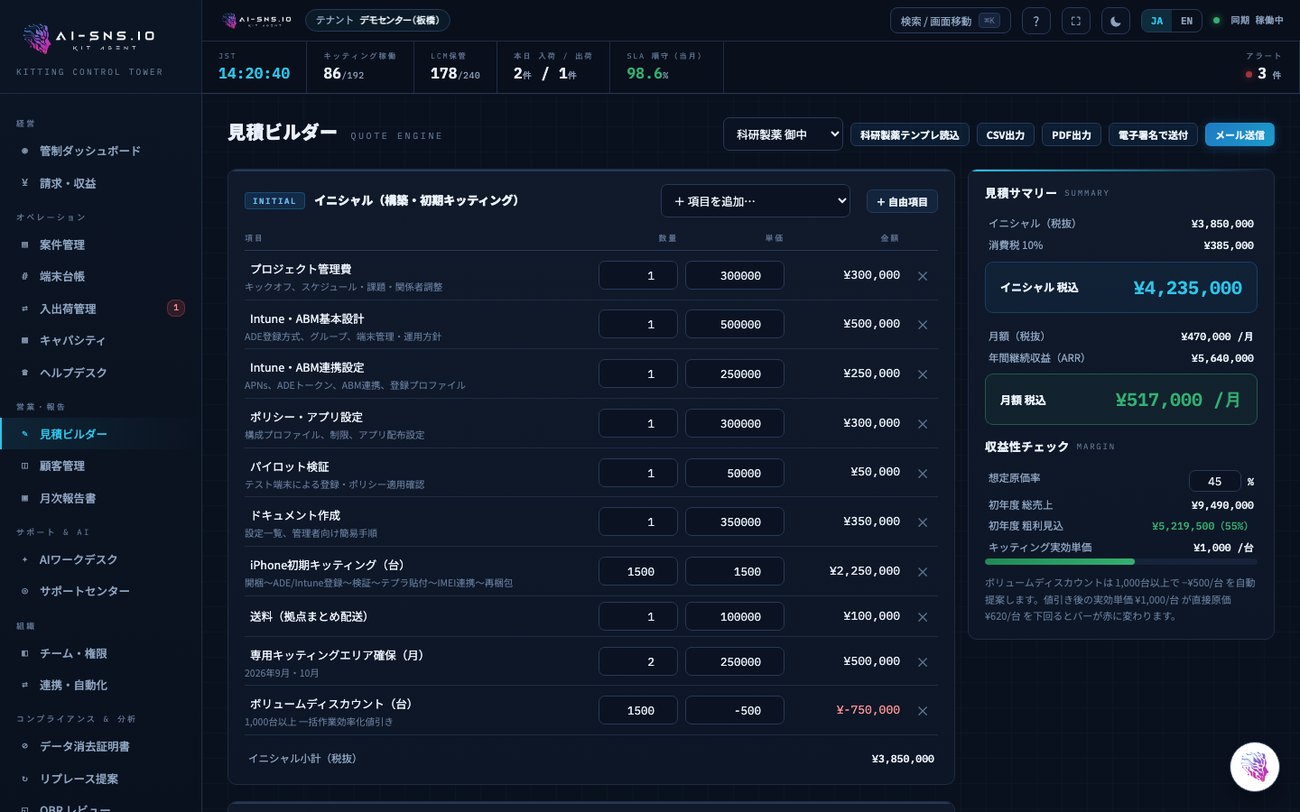Image resolution: width=1300 pixels, height=812 pixels.
Task: Open the search / 画面移動 box
Action: click(x=950, y=21)
